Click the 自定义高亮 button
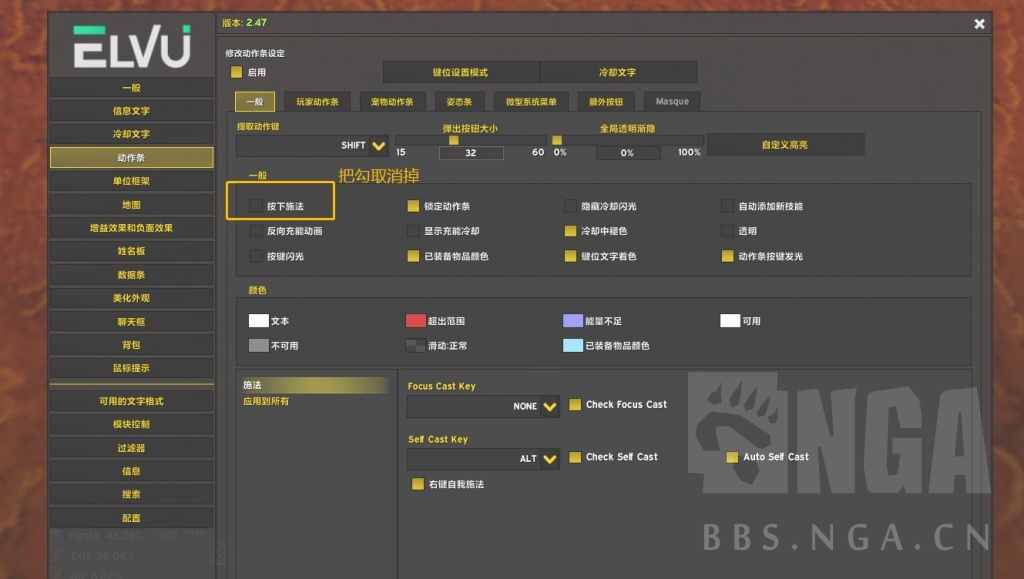Screen dimensions: 1024x579 [x=786, y=144]
